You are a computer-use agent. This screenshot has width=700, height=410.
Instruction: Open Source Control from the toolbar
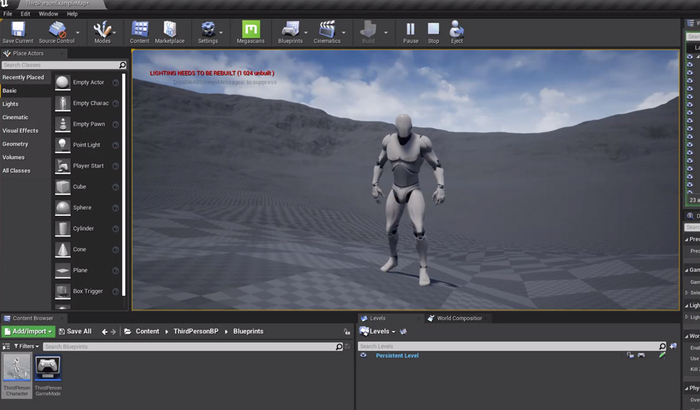[57, 31]
